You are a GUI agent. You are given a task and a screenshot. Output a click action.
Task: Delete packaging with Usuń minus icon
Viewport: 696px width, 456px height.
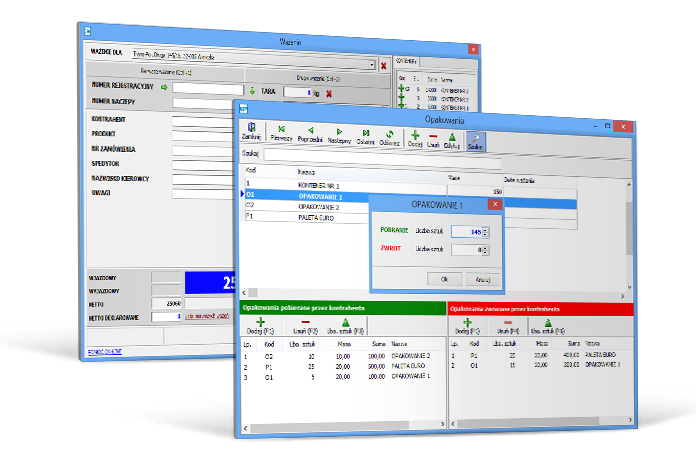pos(434,134)
